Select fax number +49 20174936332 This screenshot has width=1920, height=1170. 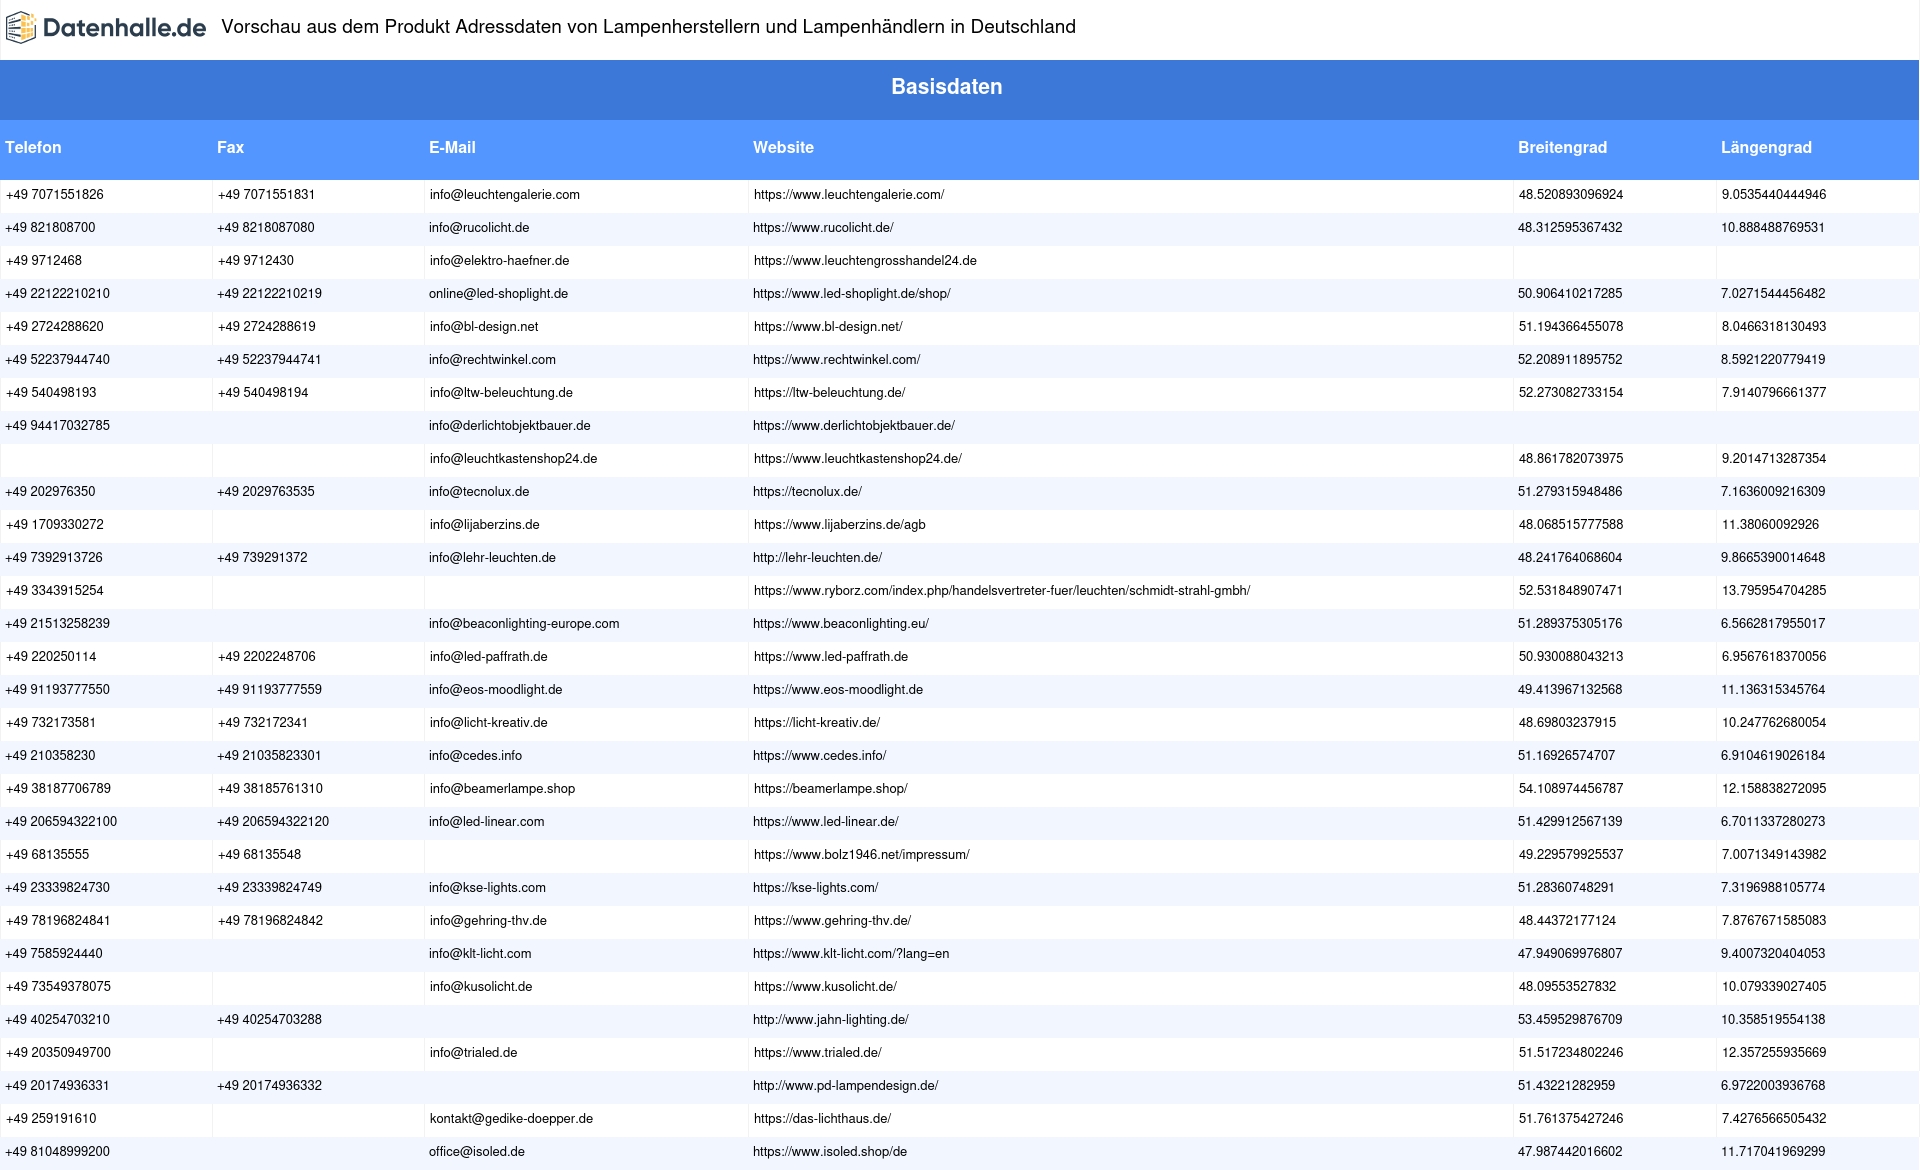pos(270,1086)
